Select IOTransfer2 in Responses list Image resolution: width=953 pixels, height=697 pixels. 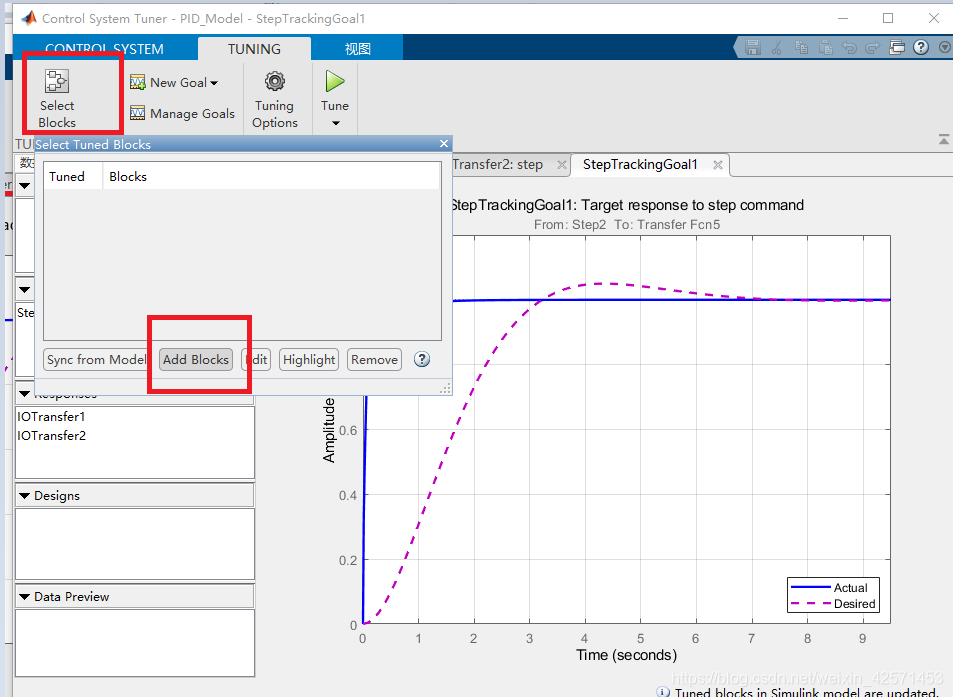[52, 436]
